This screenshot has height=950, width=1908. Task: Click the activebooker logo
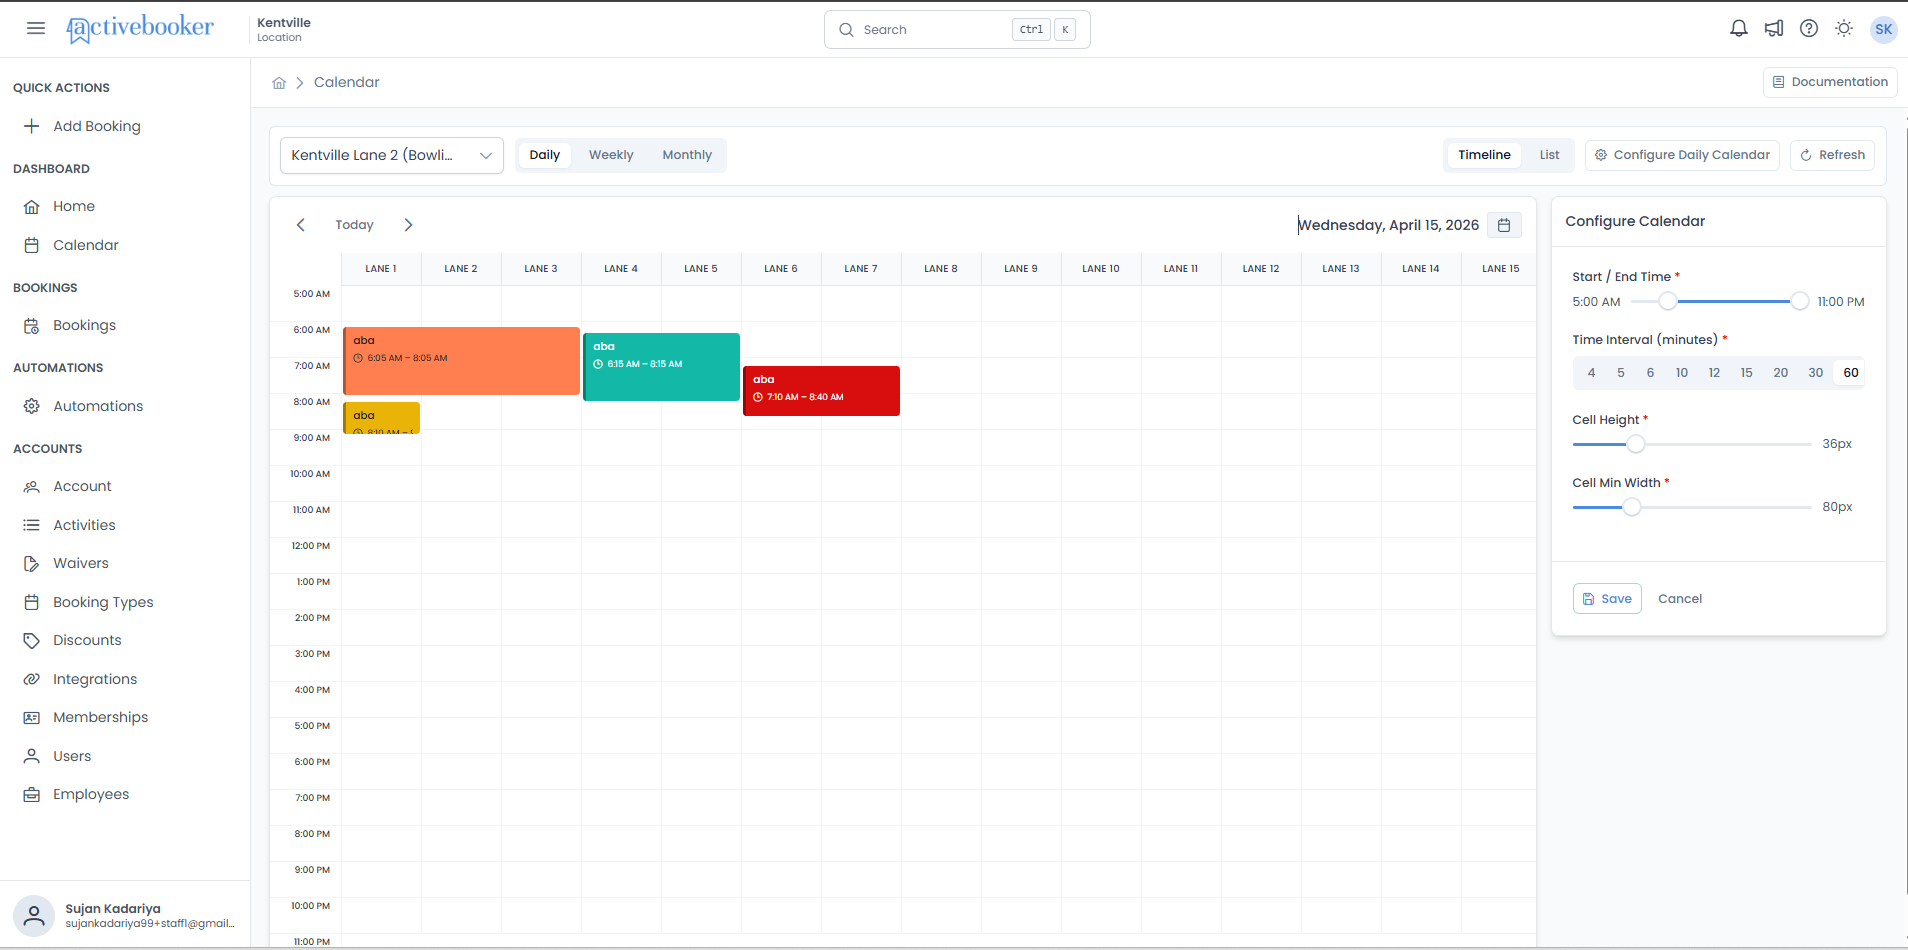click(140, 29)
